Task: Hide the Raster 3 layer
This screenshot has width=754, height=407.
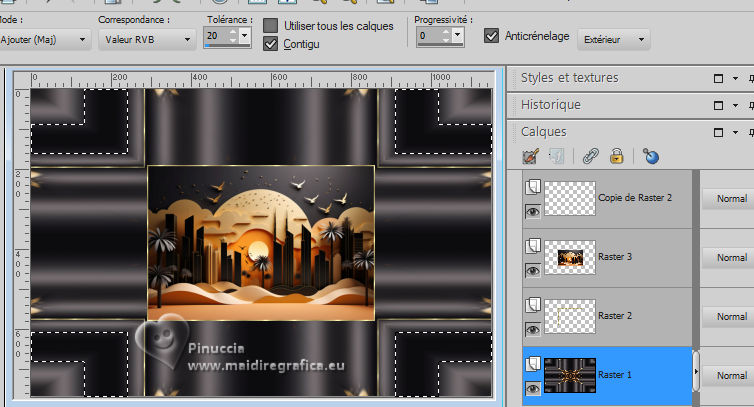Action: tap(532, 271)
